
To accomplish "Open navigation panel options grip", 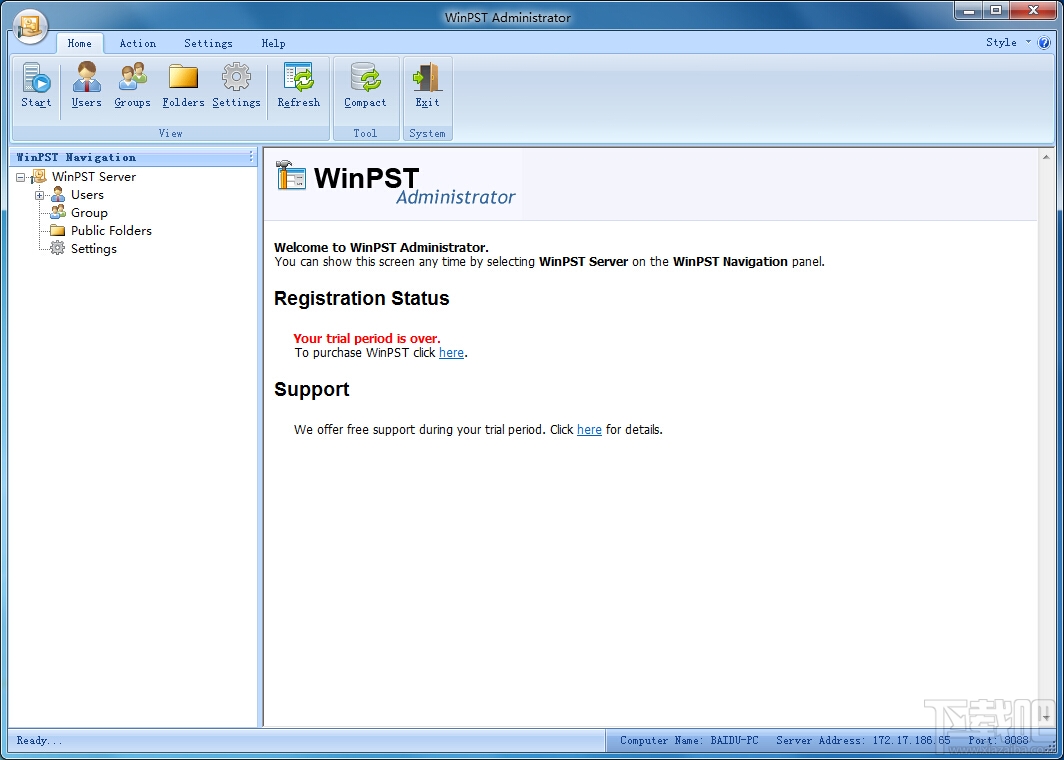I will click(251, 157).
